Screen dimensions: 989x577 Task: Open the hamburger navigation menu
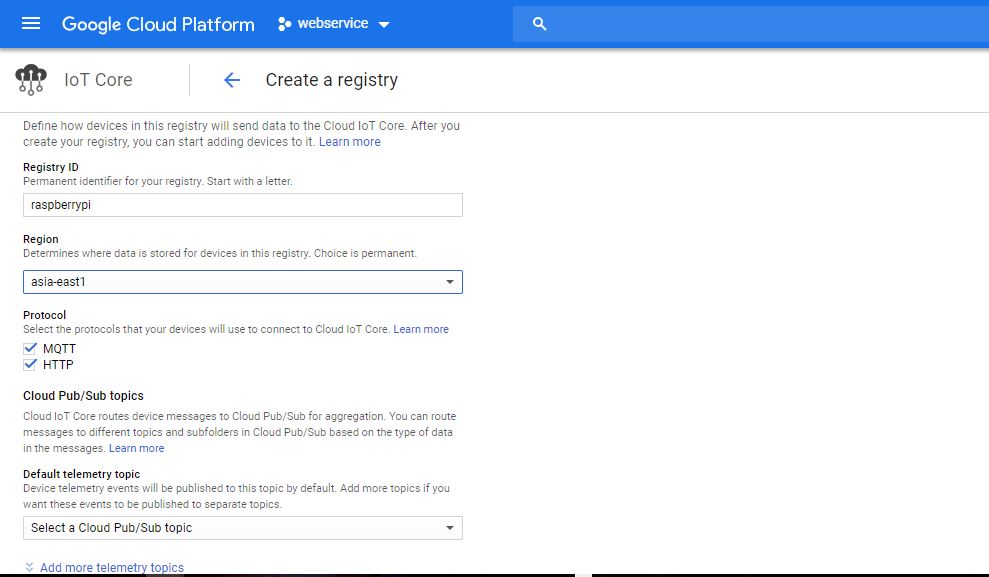pyautogui.click(x=31, y=23)
